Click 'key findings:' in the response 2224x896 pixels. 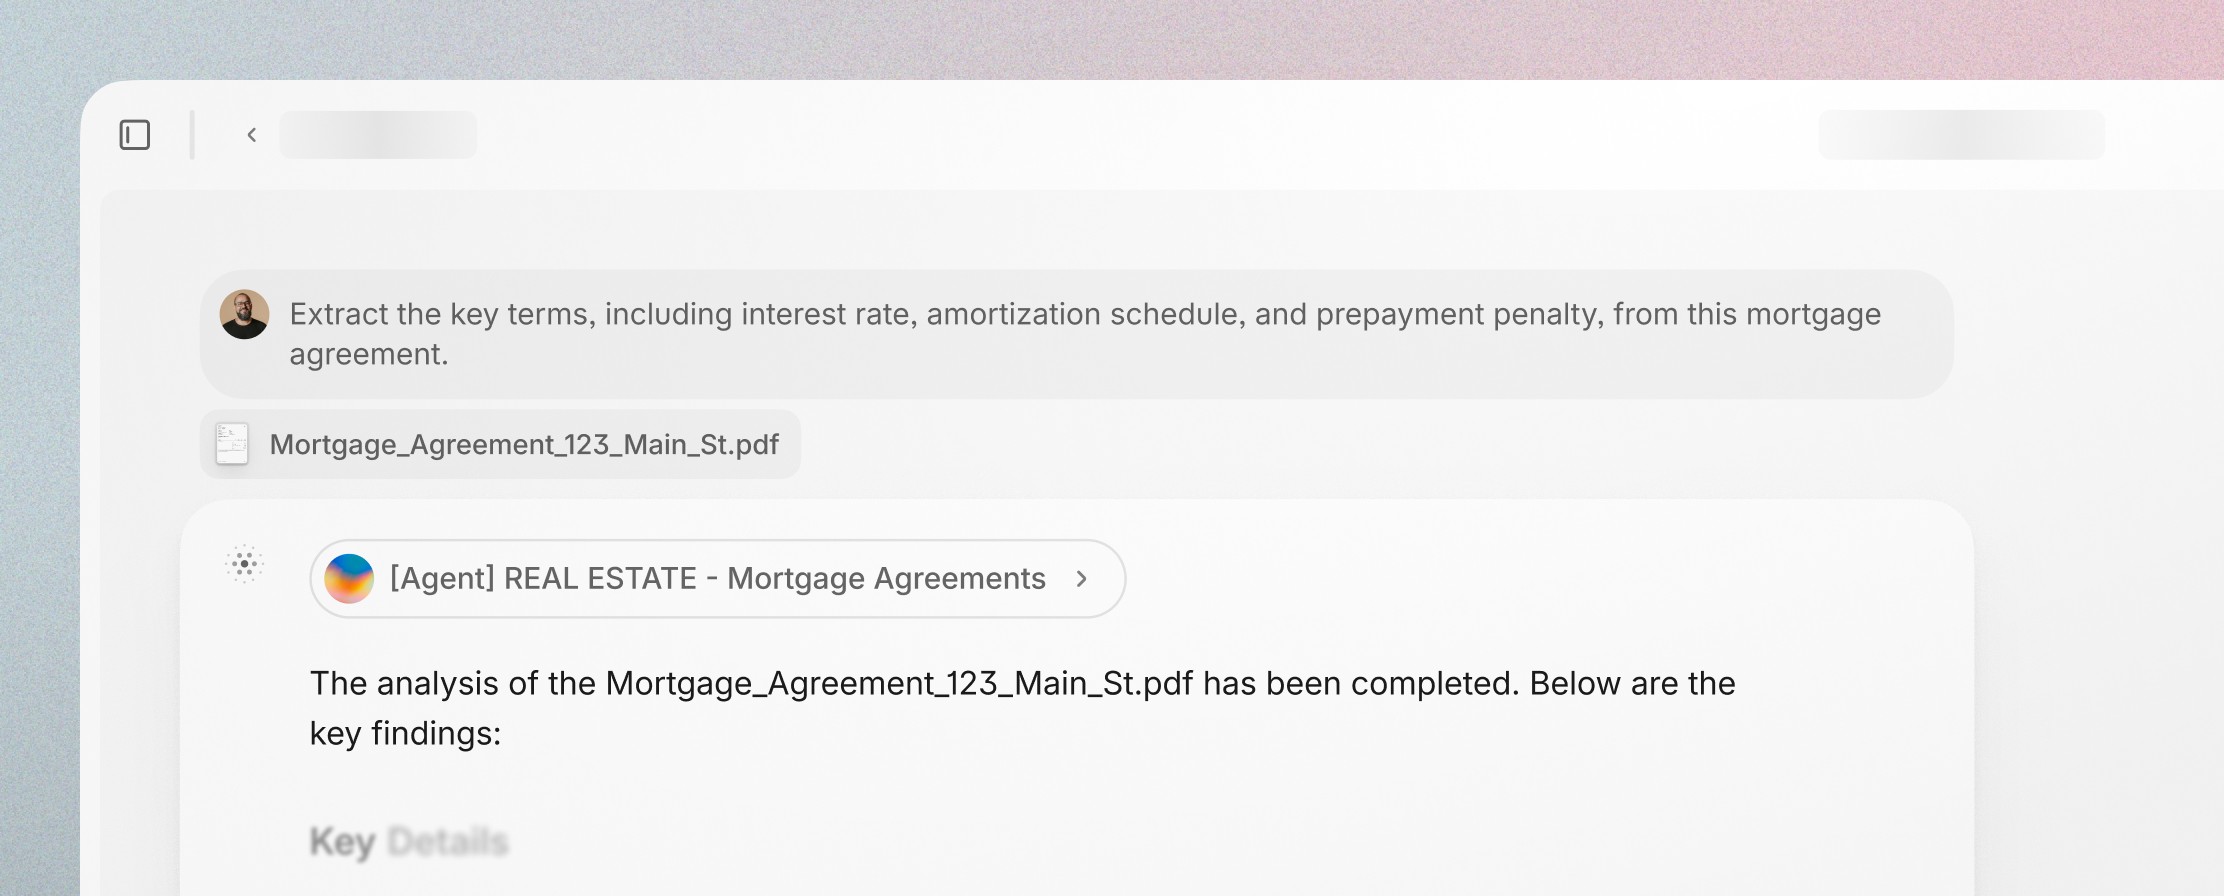pyautogui.click(x=405, y=734)
